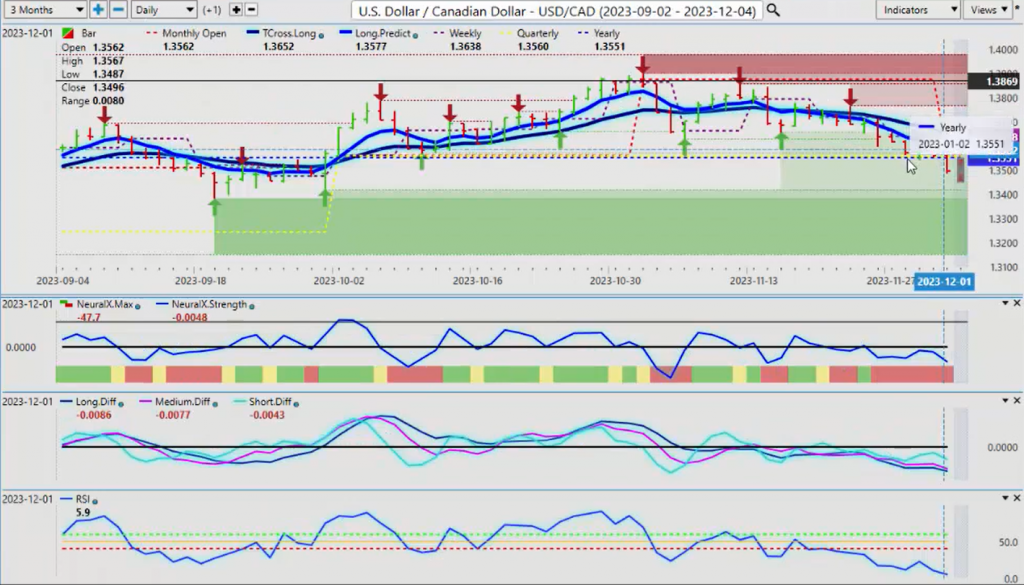Open the Diff panel options arrow
The image size is (1024, 585).
(x=1005, y=400)
